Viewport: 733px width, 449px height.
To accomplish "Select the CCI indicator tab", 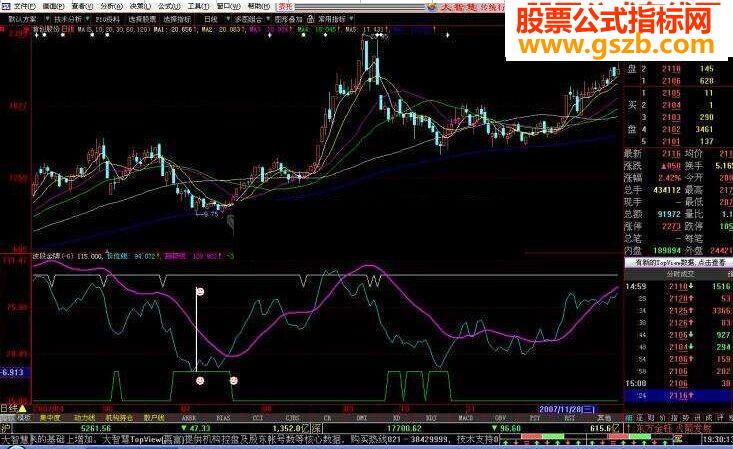I will coord(258,418).
